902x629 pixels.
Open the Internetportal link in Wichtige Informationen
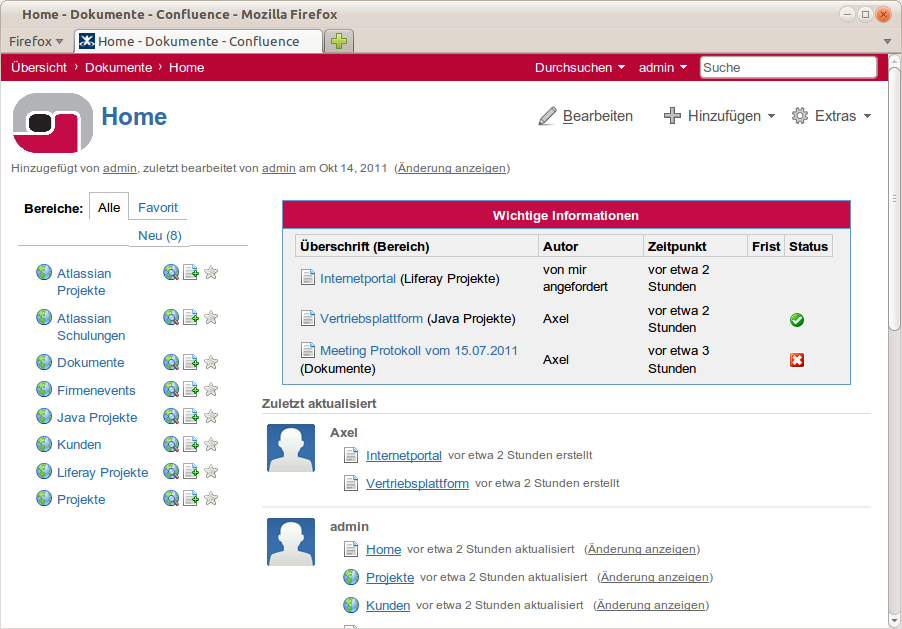click(x=358, y=278)
